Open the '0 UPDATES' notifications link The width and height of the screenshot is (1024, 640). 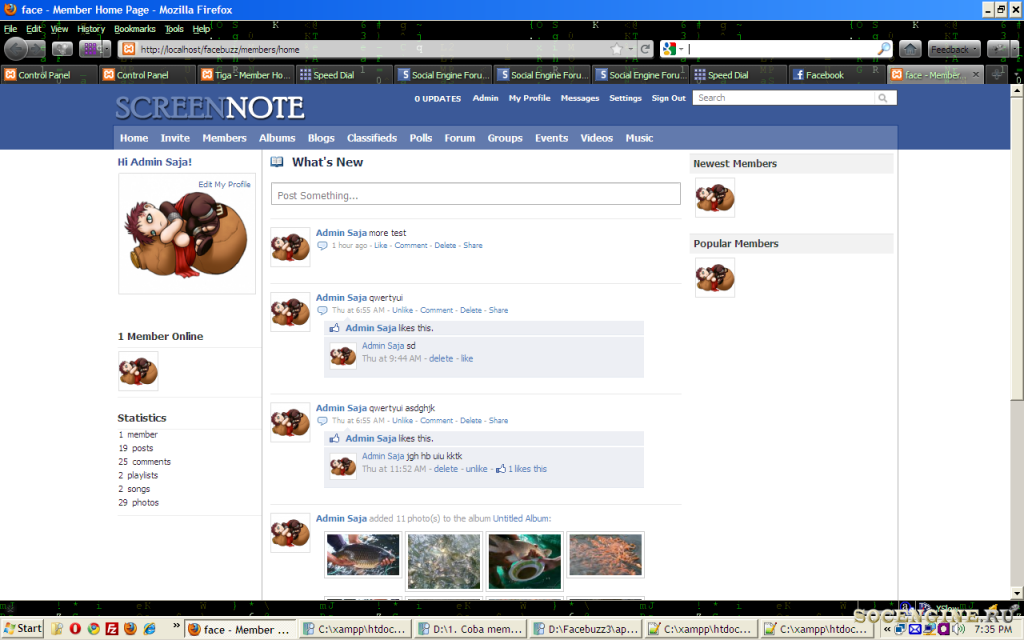pyautogui.click(x=438, y=99)
